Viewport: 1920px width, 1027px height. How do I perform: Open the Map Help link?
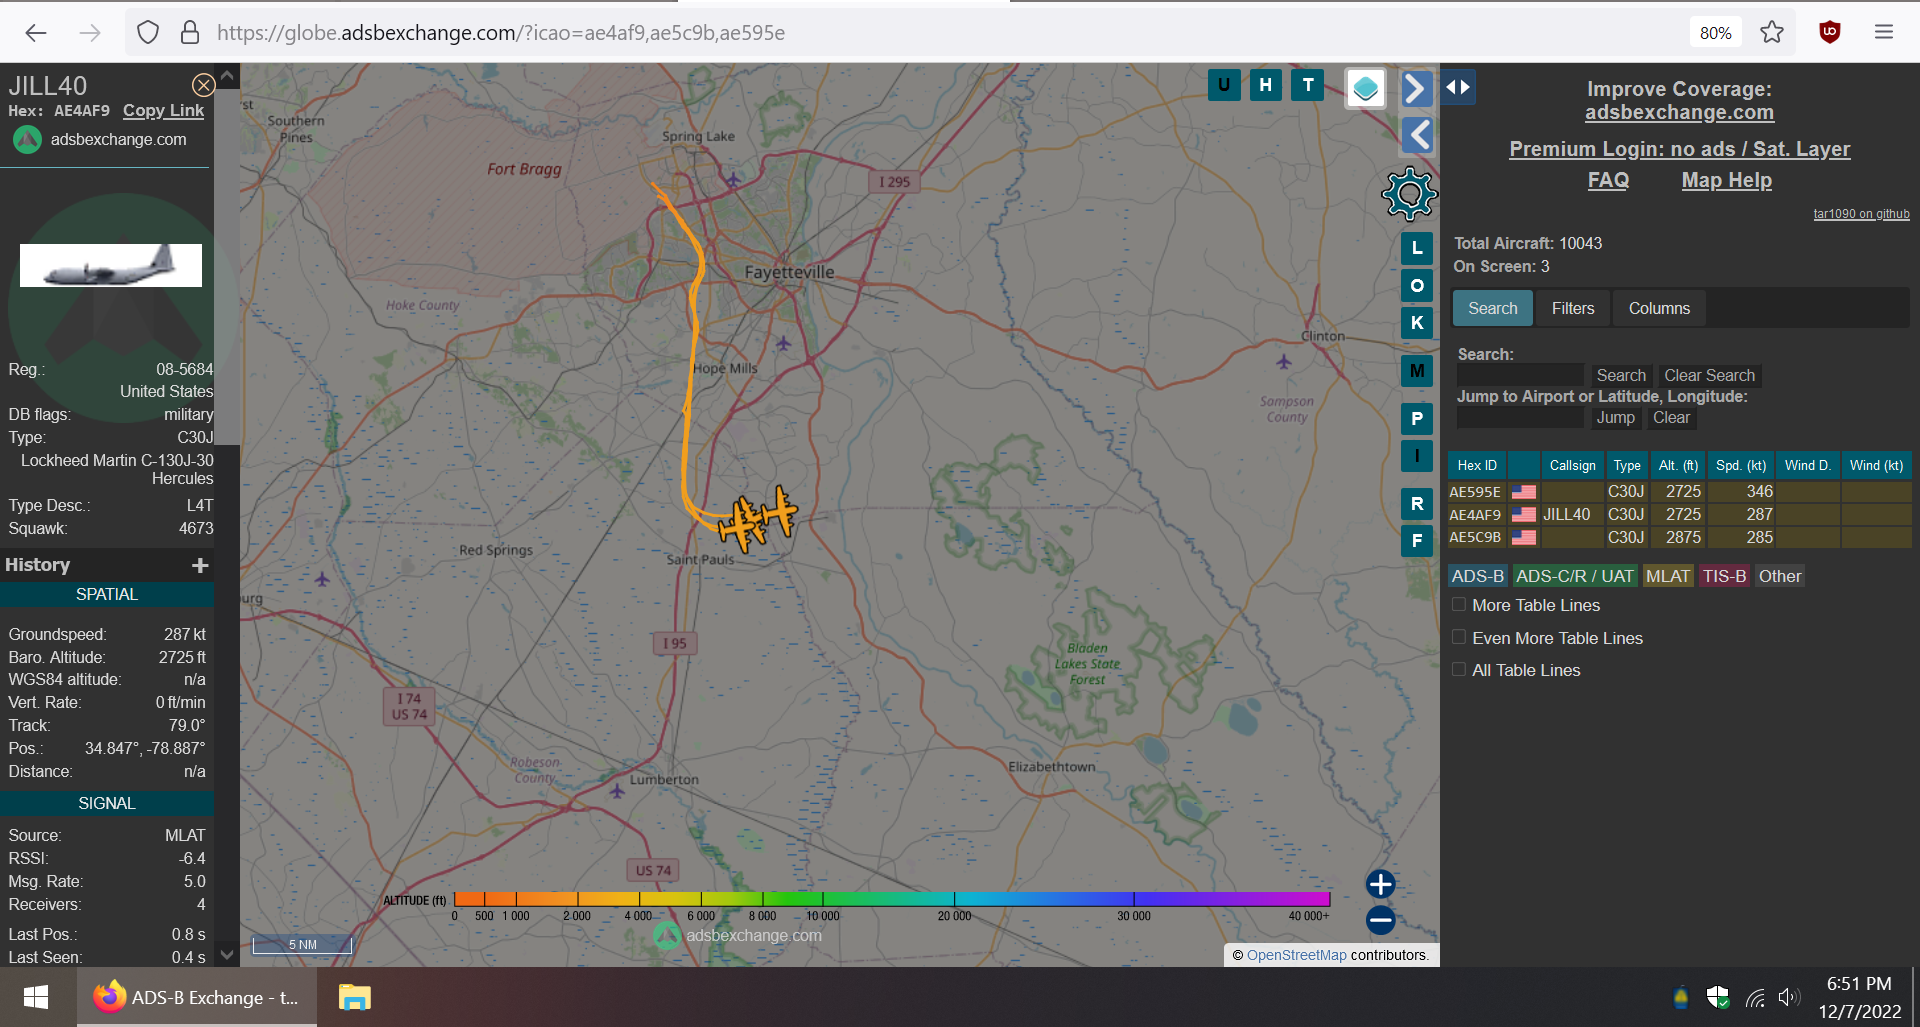point(1726,180)
